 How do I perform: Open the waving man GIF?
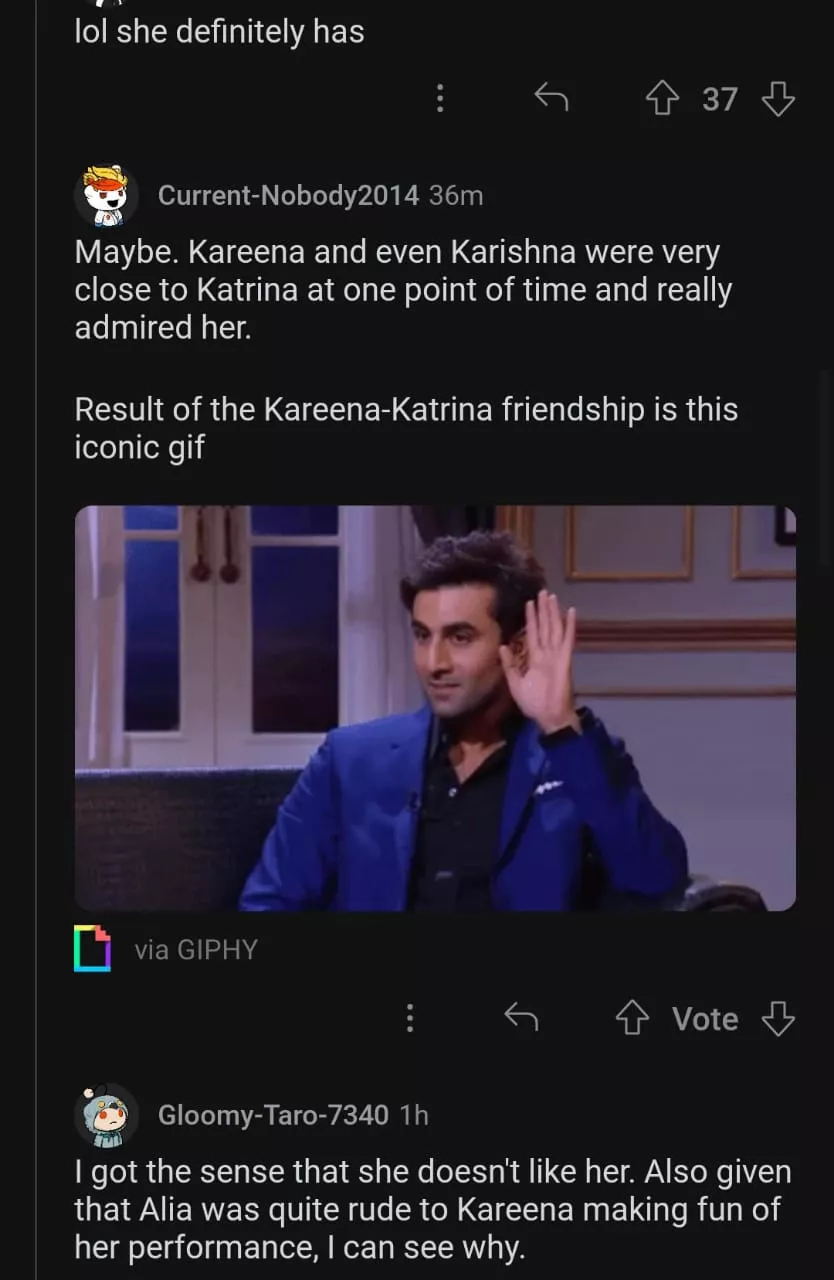tap(435, 708)
